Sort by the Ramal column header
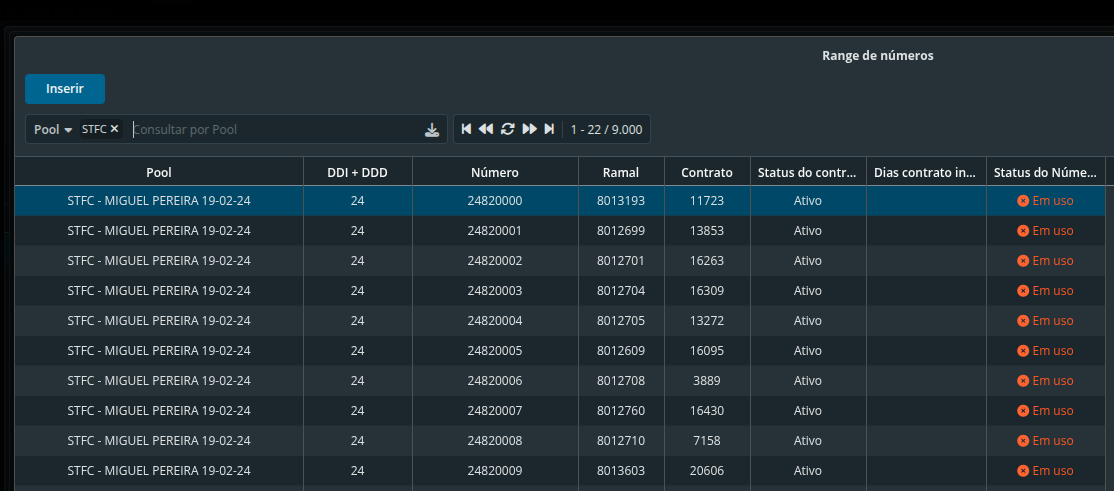This screenshot has height=491, width=1114. [x=621, y=173]
